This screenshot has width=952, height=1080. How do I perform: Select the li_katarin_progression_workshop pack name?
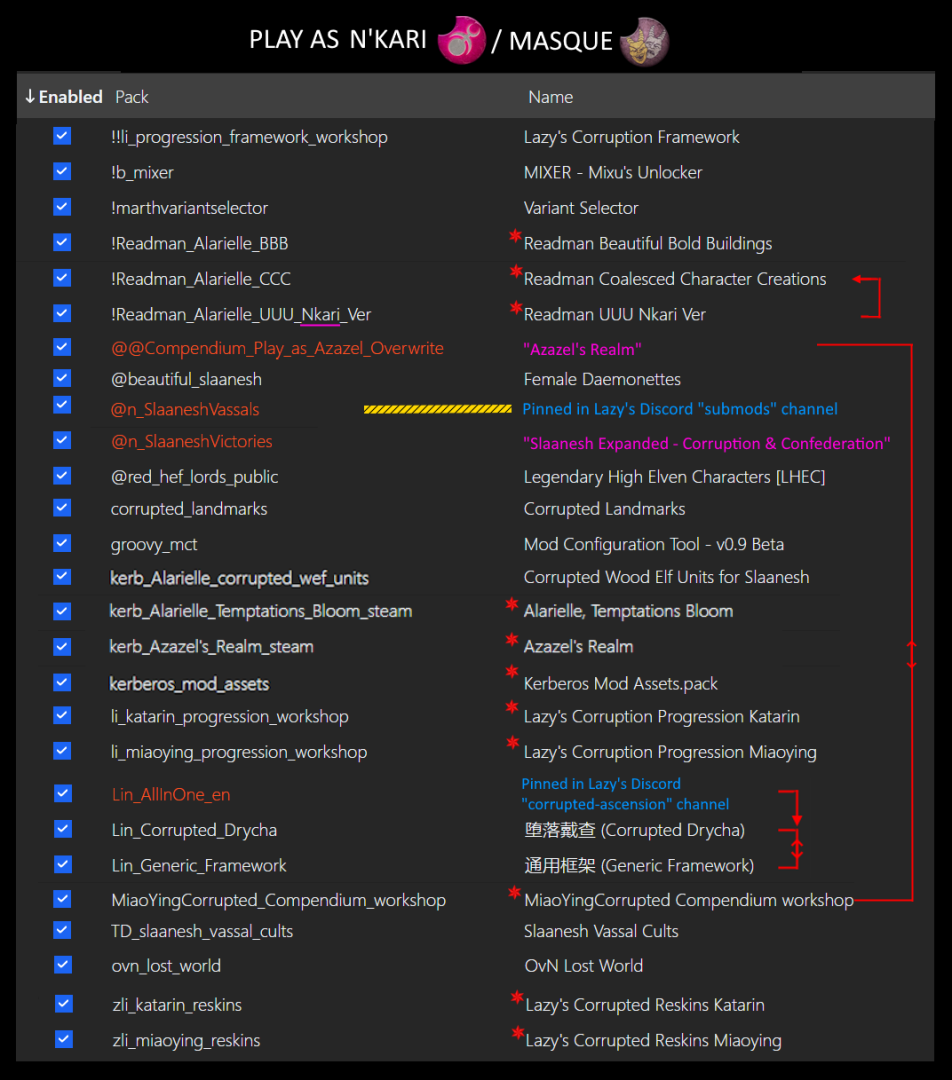pyautogui.click(x=229, y=717)
